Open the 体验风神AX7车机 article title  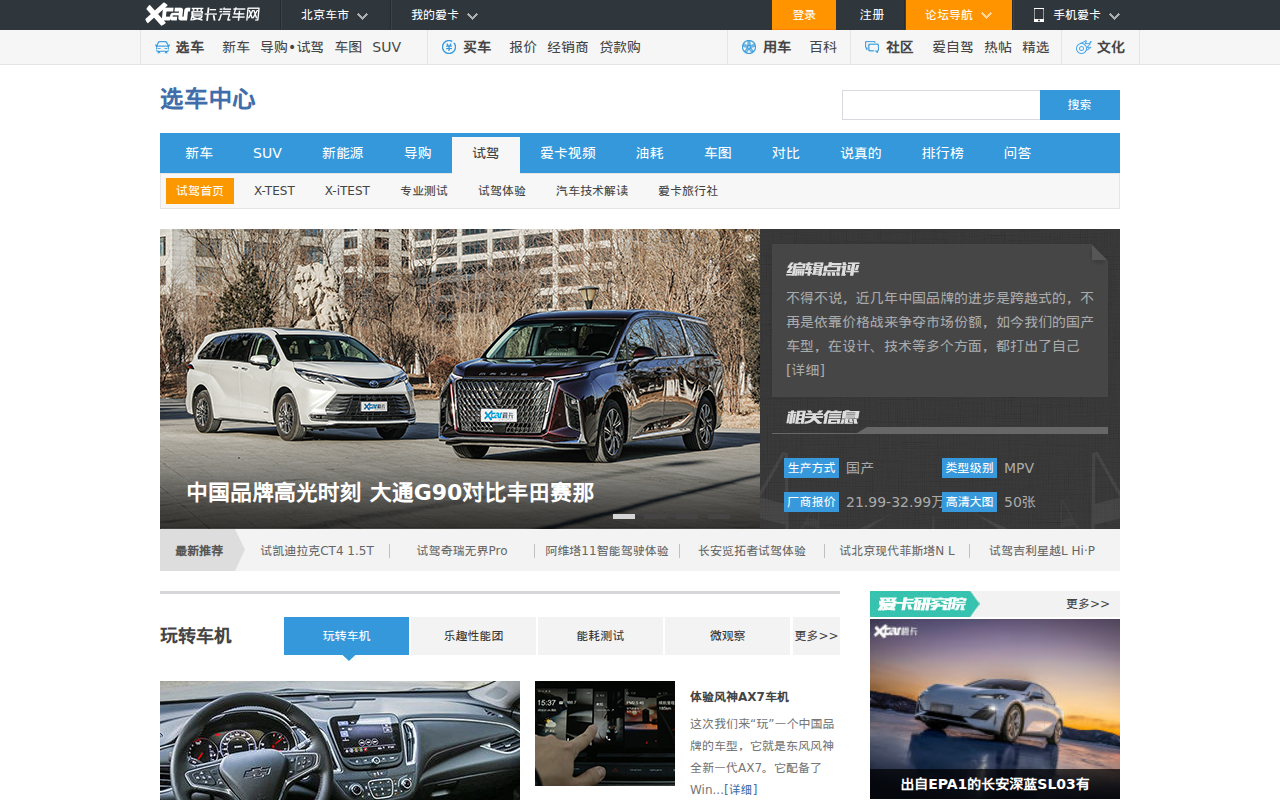pyautogui.click(x=739, y=697)
